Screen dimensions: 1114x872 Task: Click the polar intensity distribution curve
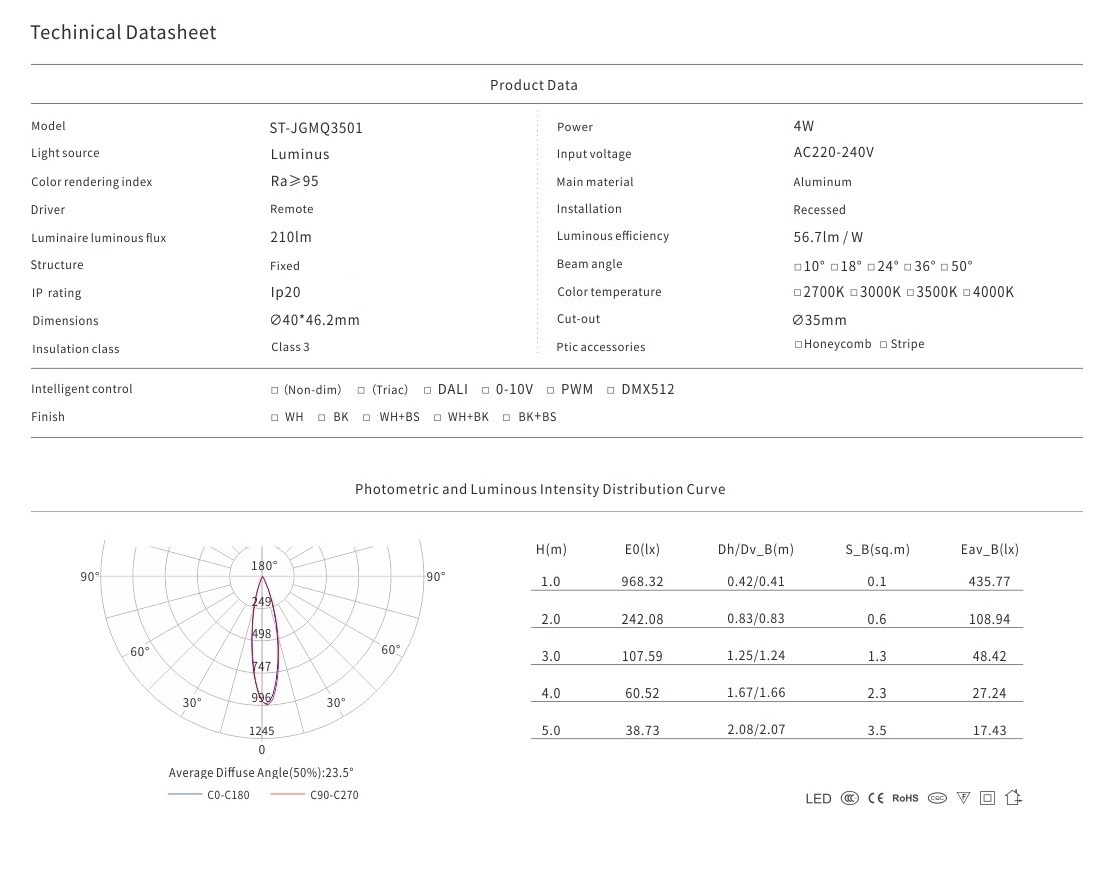[263, 640]
